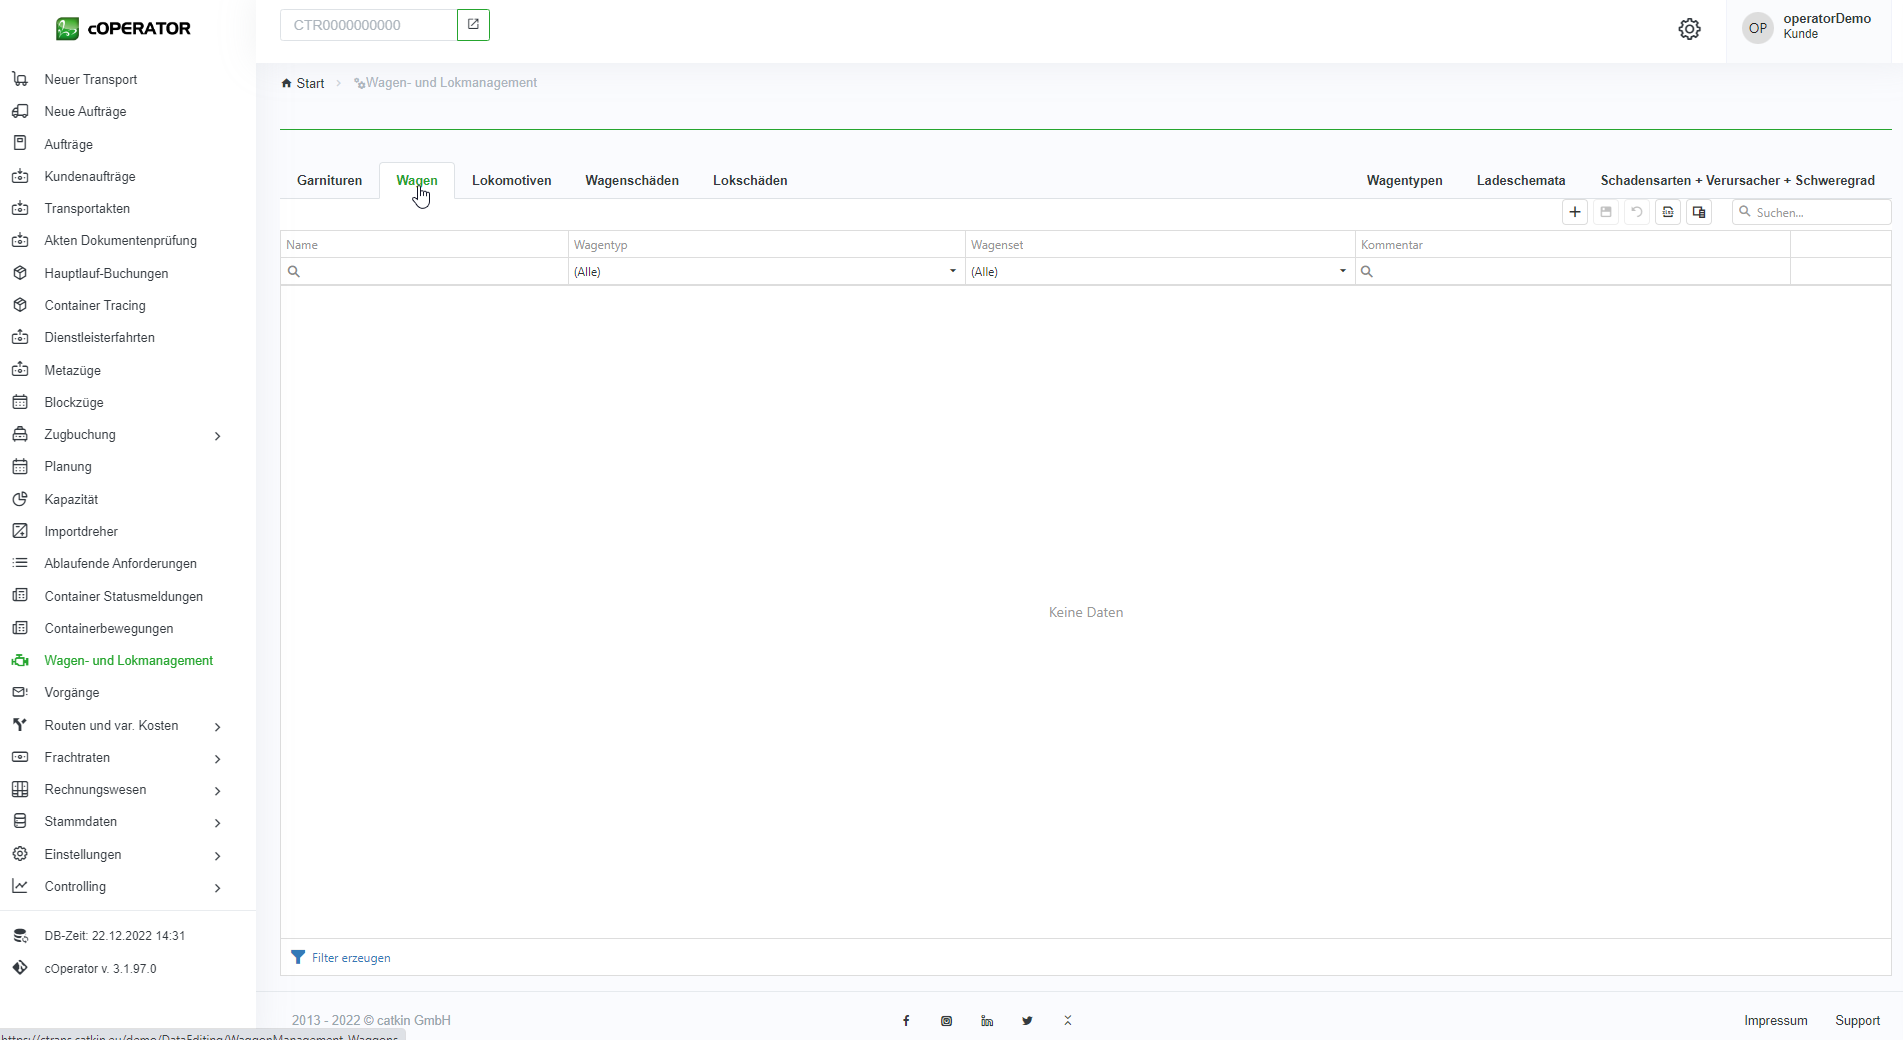1903x1040 pixels.
Task: Click the open-container icon next to the CTR field
Action: (x=473, y=25)
